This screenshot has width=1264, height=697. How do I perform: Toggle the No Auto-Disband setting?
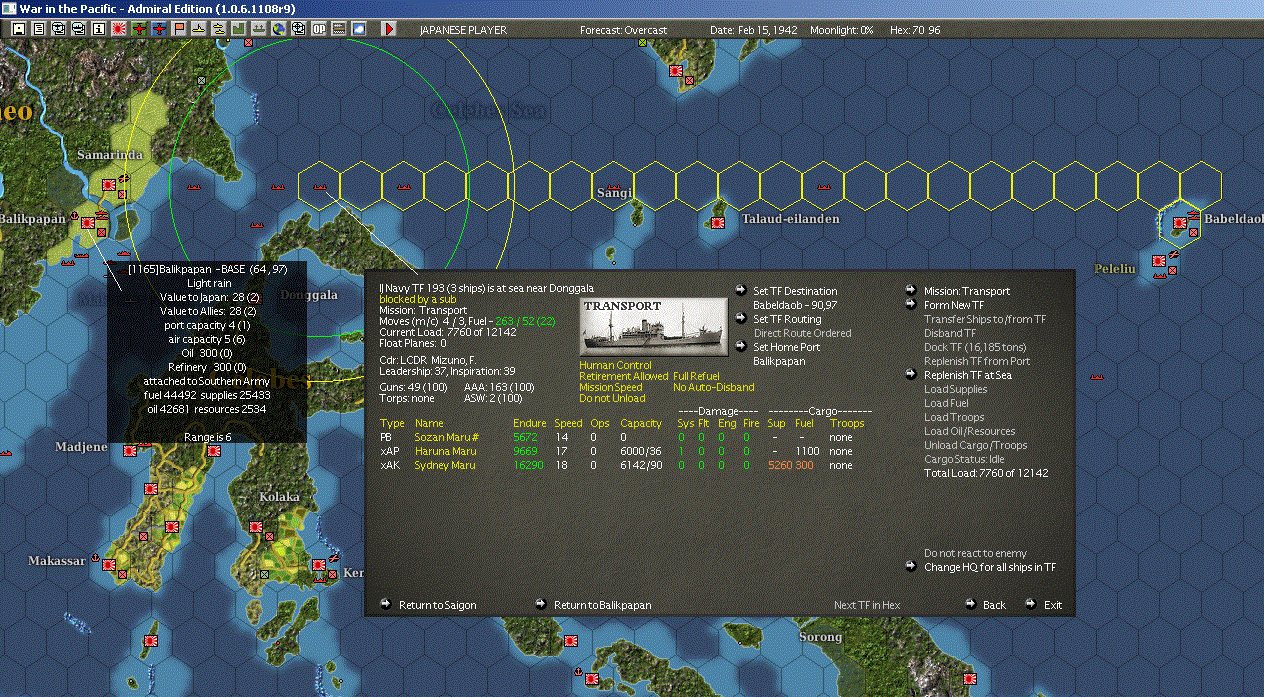713,387
